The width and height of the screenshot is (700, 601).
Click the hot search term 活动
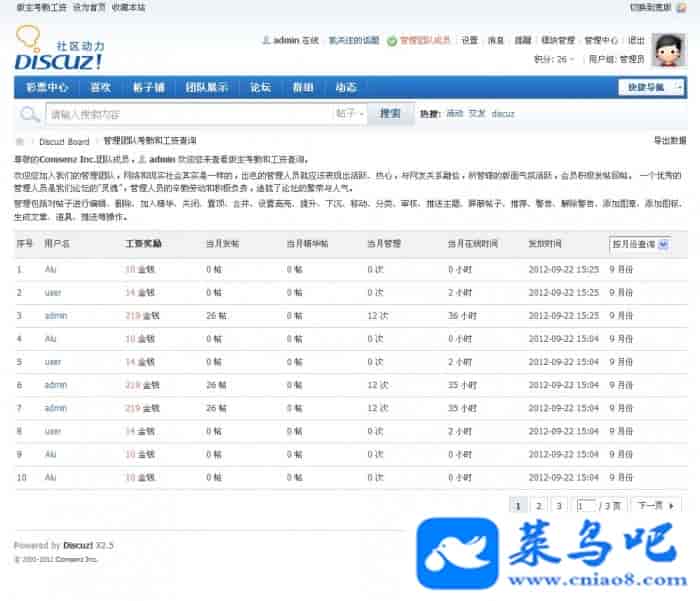pyautogui.click(x=455, y=114)
